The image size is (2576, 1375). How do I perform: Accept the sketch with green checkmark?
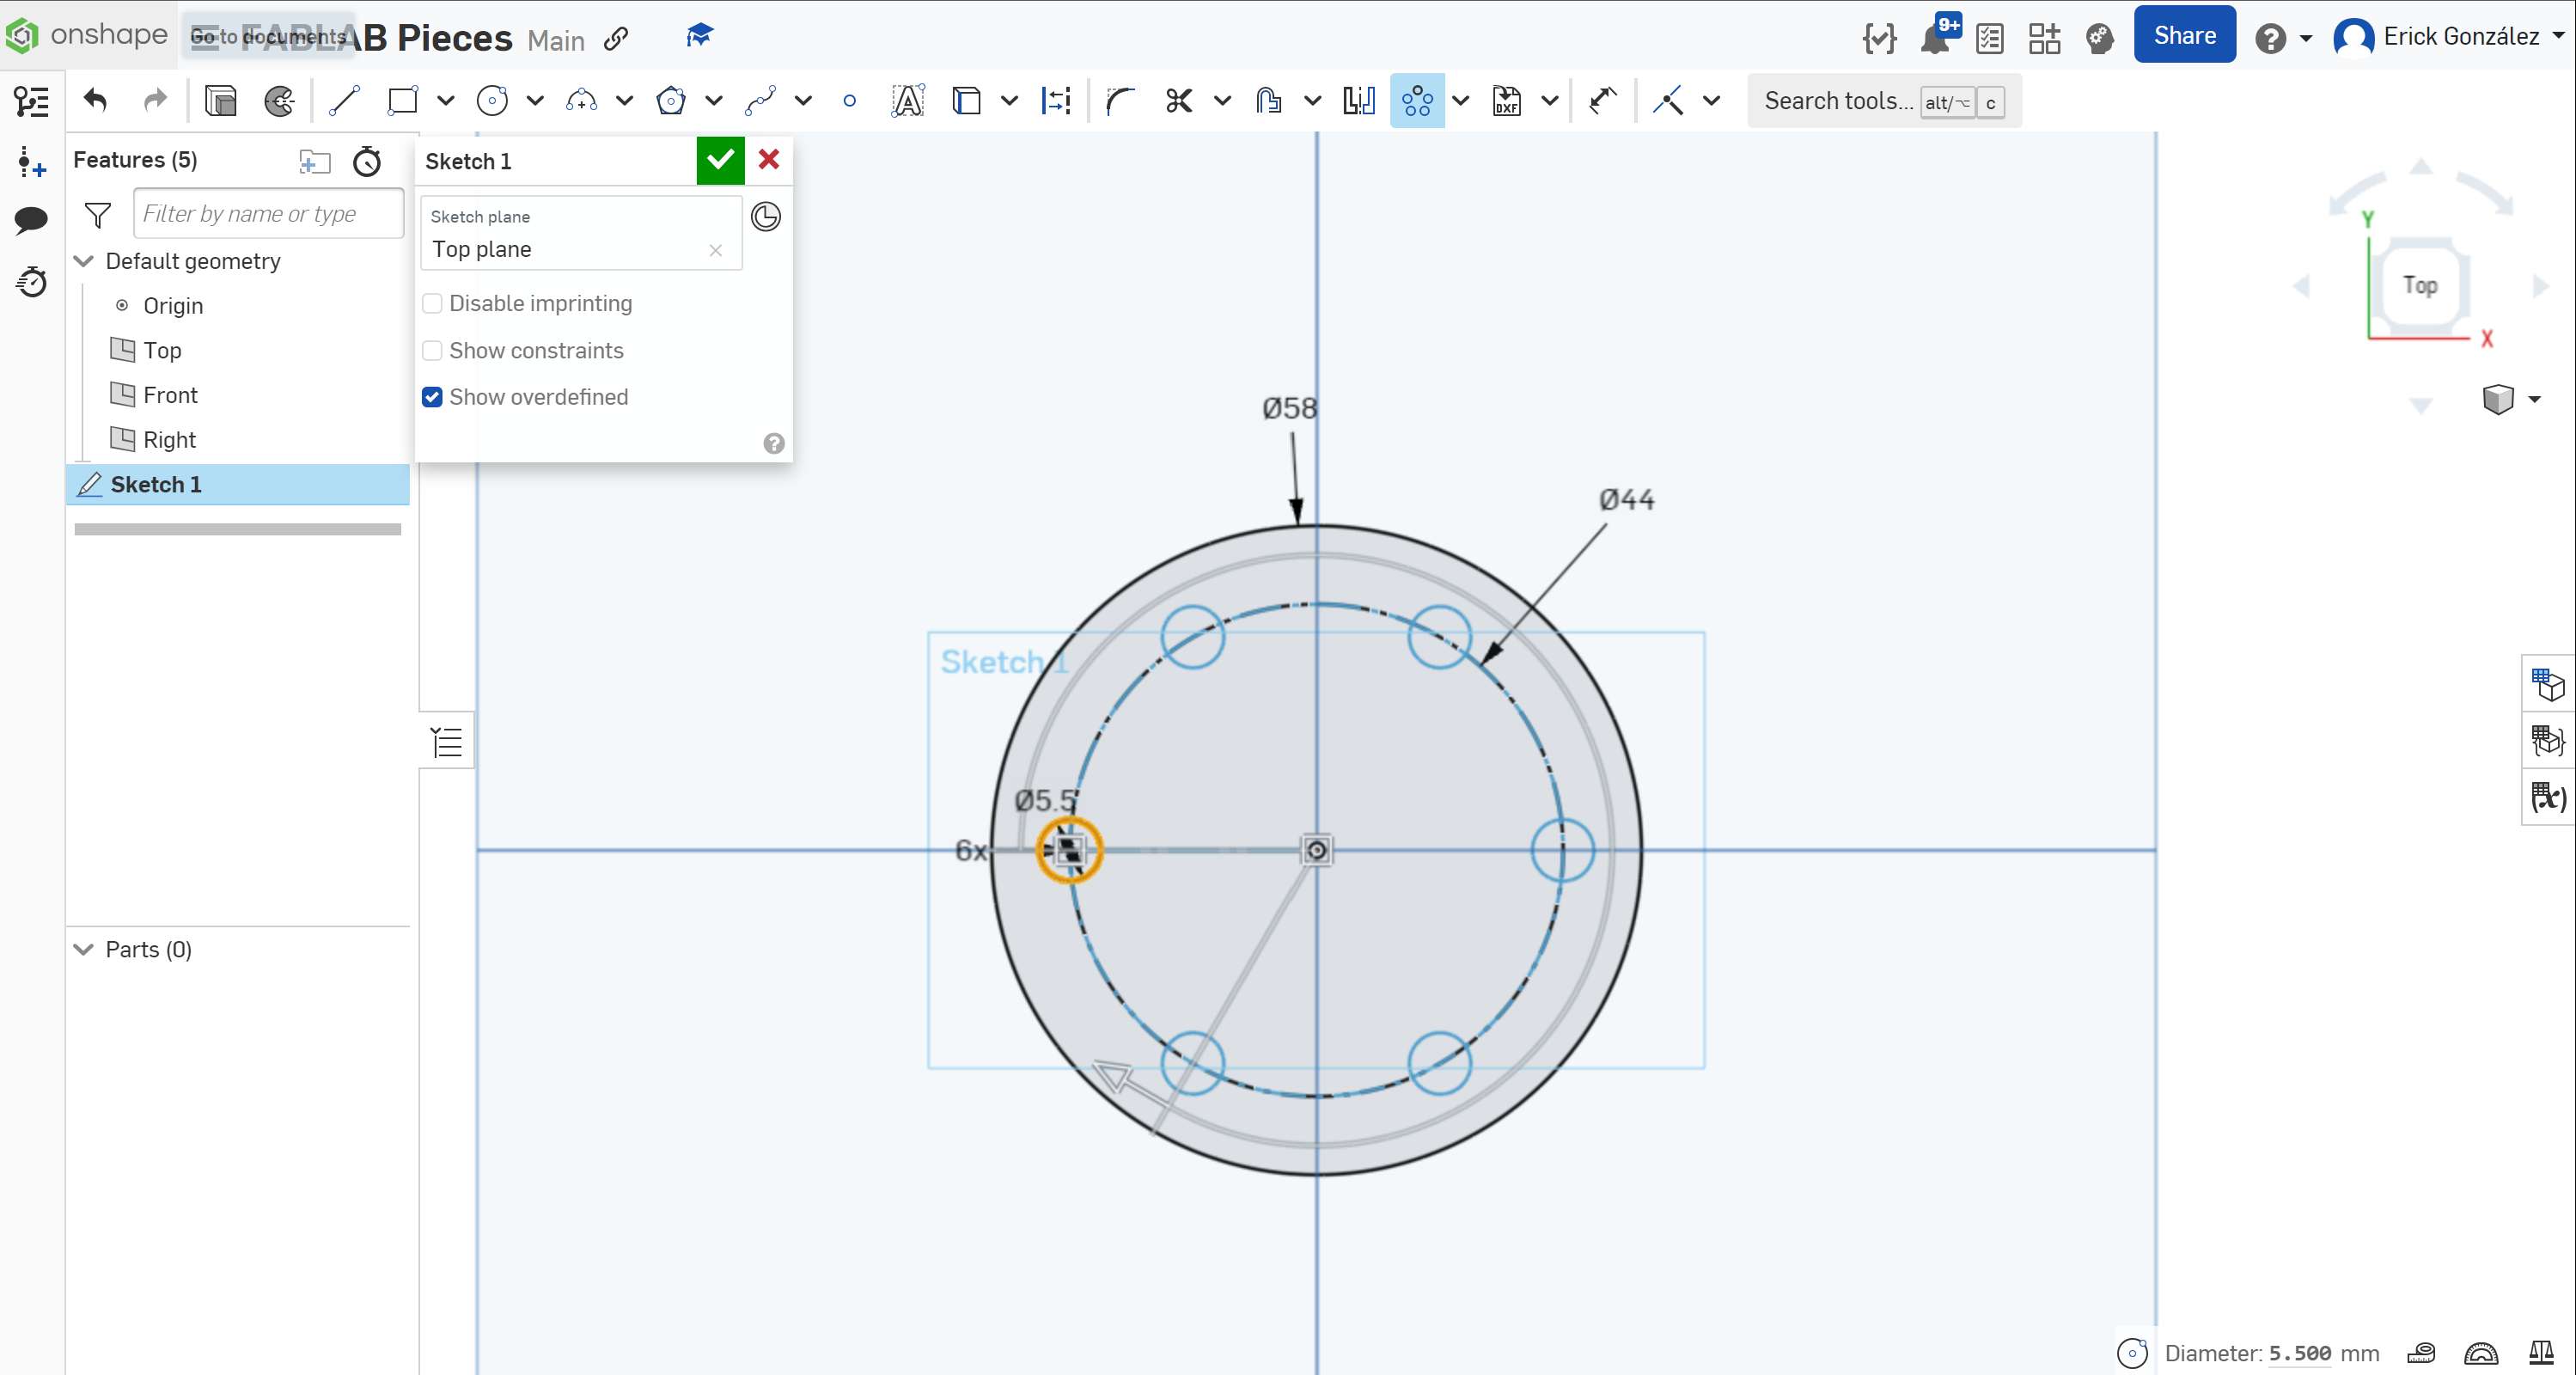[720, 160]
